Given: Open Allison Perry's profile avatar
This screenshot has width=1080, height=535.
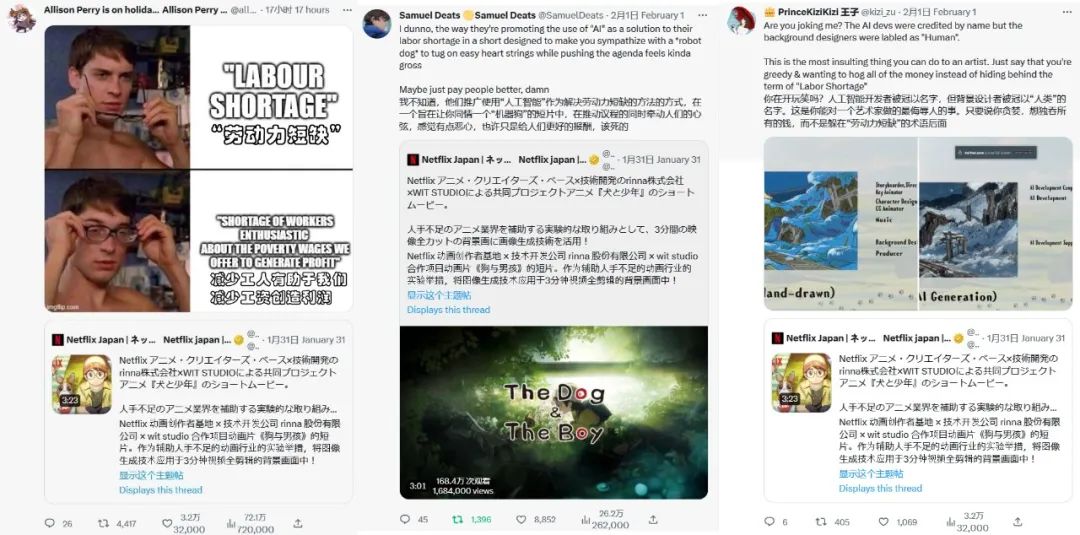Looking at the screenshot, I should pyautogui.click(x=22, y=18).
